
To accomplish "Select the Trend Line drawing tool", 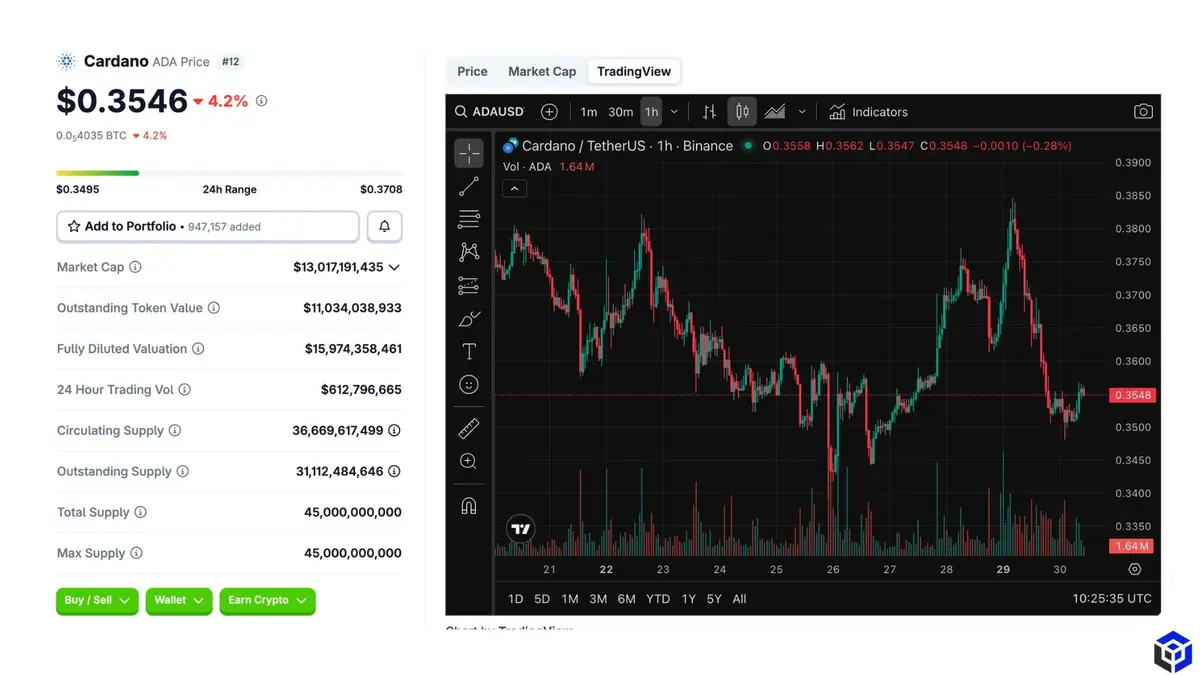I will [468, 186].
